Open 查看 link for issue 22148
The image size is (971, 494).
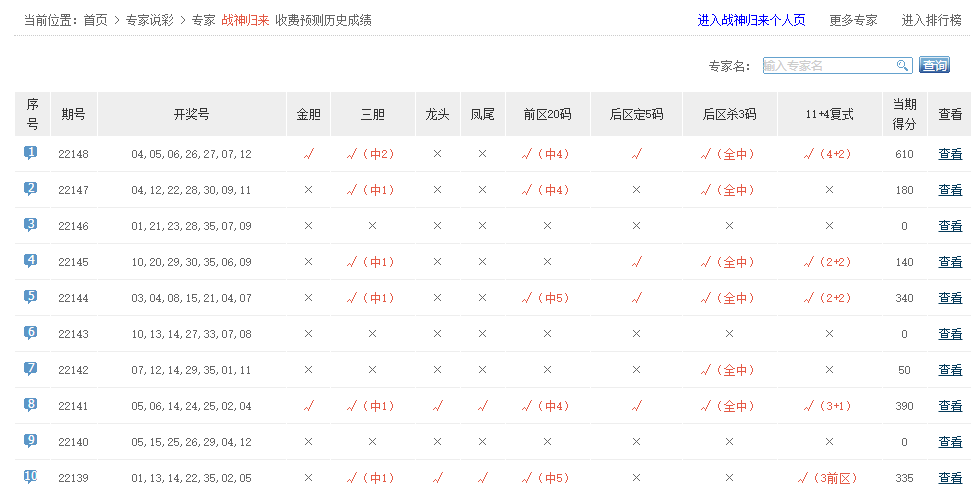pyautogui.click(x=950, y=154)
